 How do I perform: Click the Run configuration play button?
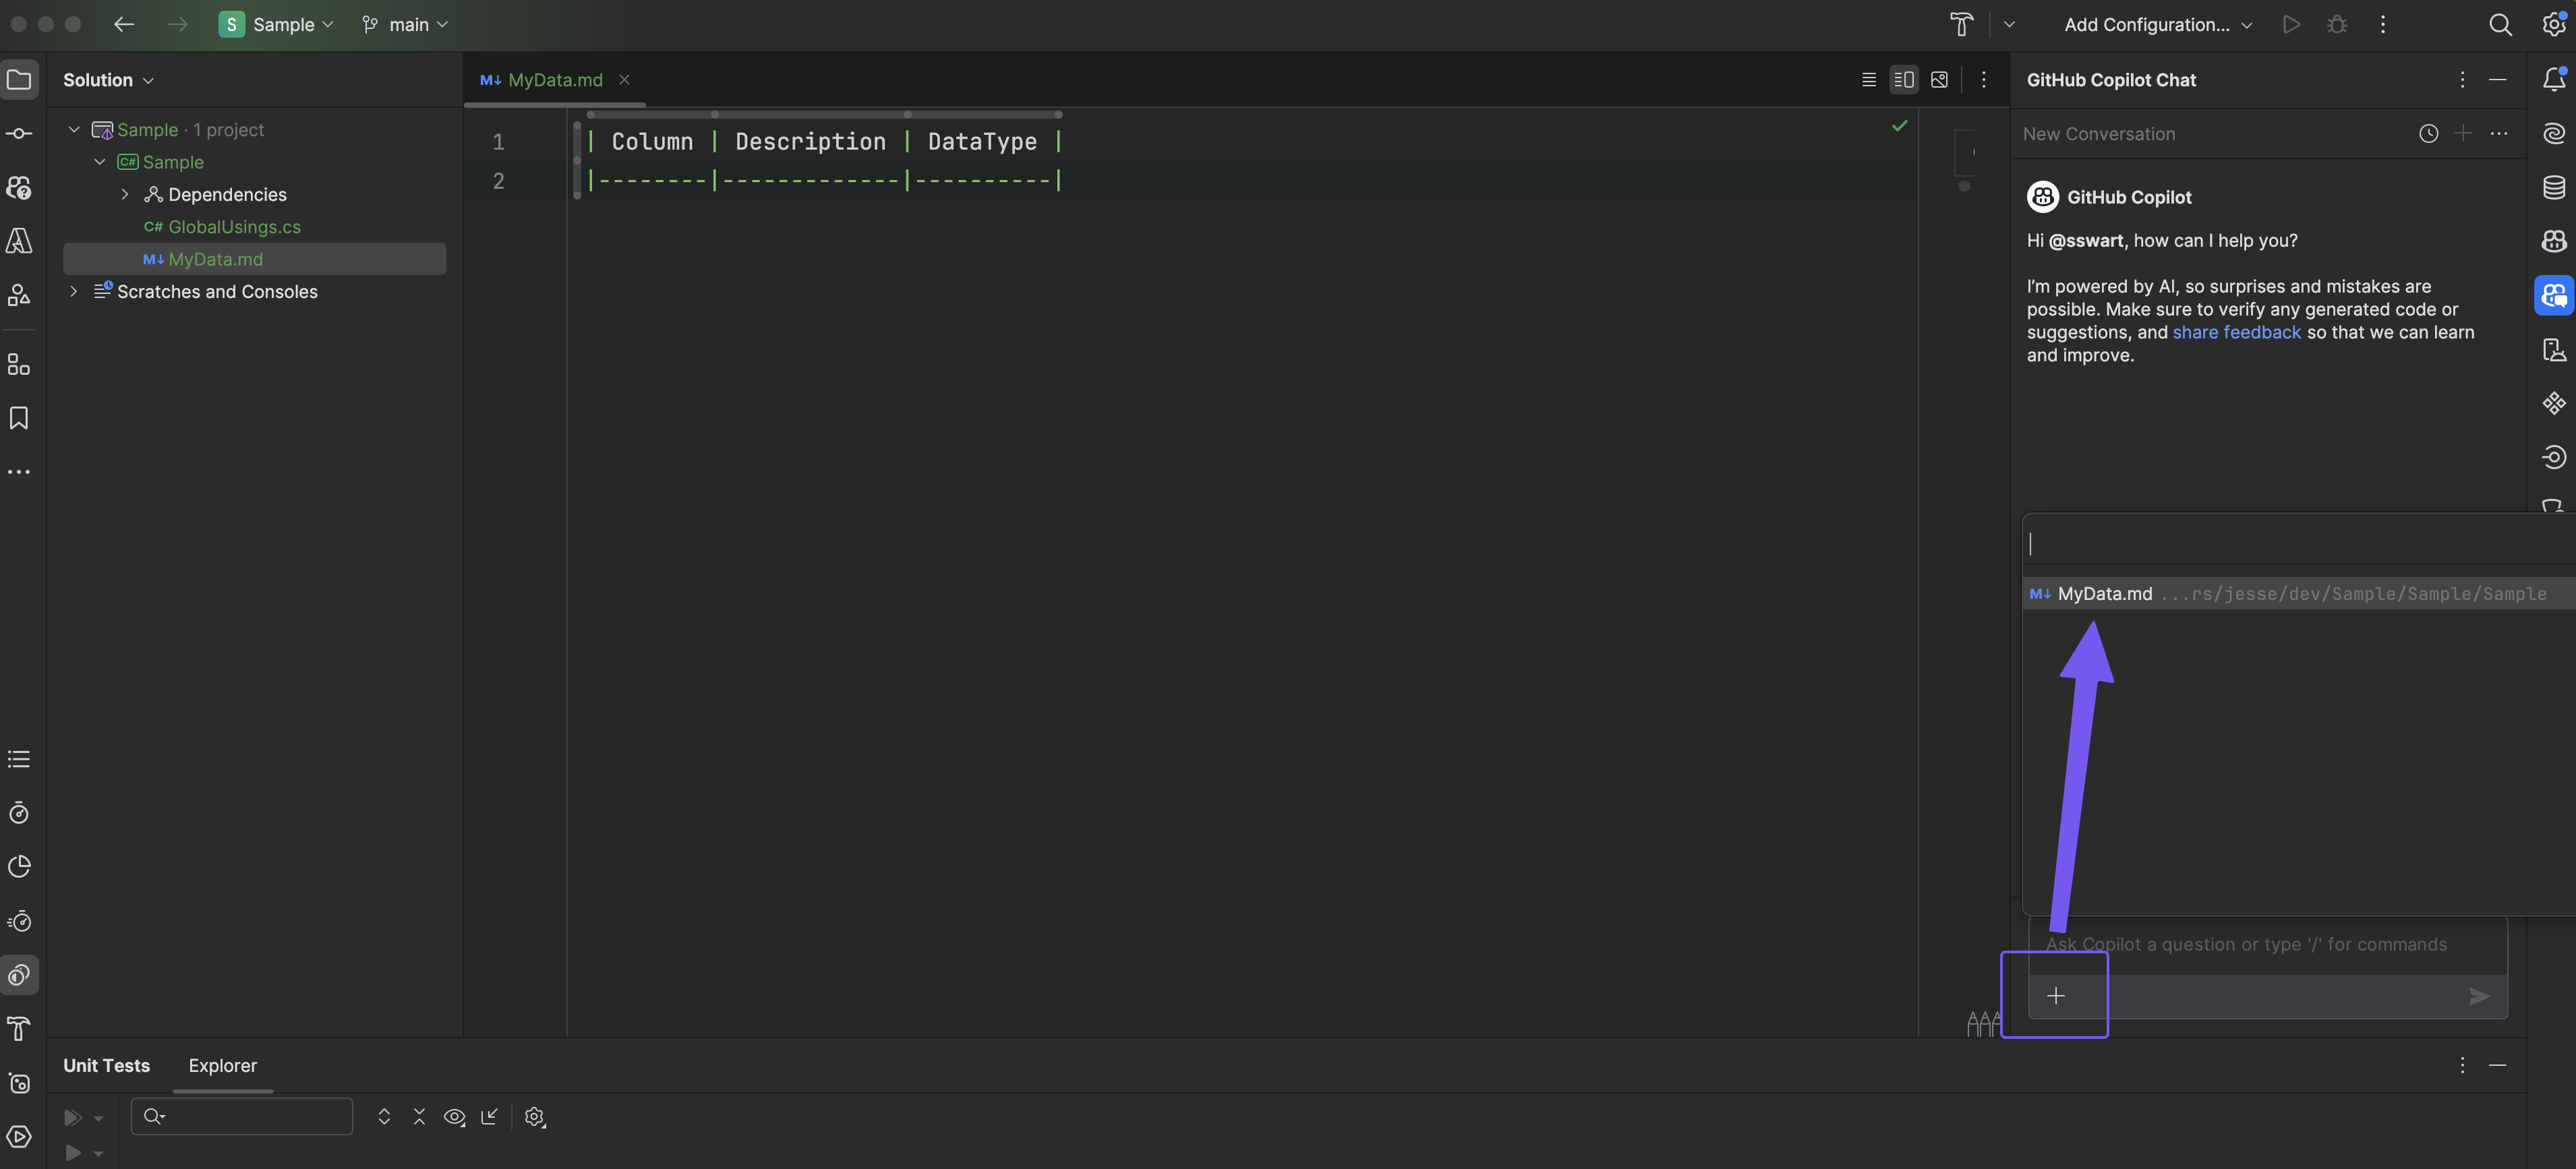click(2291, 25)
